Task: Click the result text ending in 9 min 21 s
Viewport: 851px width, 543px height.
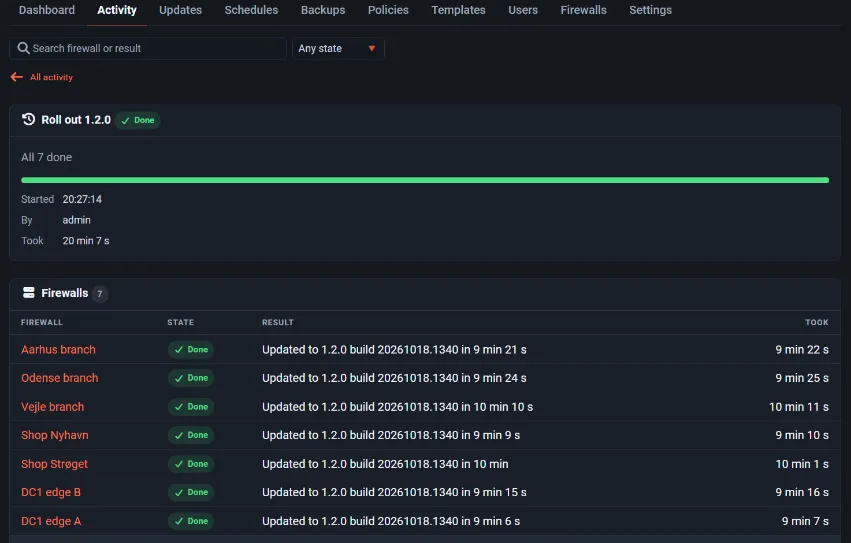Action: coord(394,350)
